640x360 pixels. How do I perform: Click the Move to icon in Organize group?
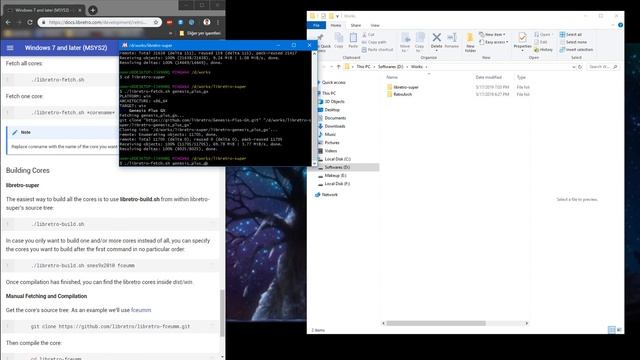(405, 38)
